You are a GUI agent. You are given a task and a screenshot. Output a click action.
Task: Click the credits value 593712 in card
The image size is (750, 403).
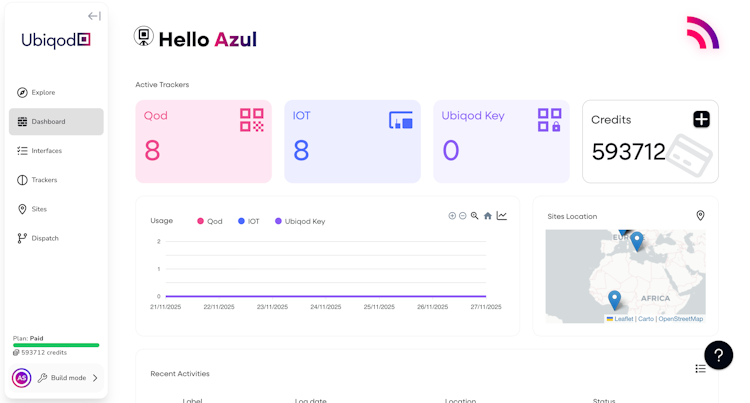pos(628,152)
